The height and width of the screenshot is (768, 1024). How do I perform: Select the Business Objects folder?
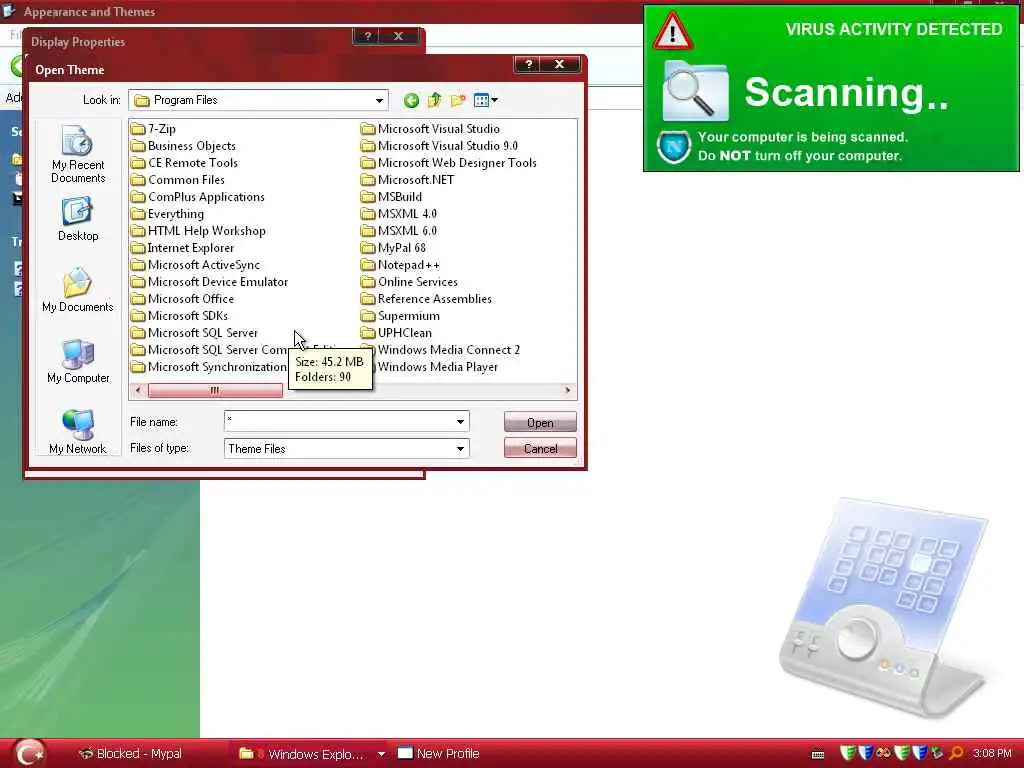(x=184, y=146)
